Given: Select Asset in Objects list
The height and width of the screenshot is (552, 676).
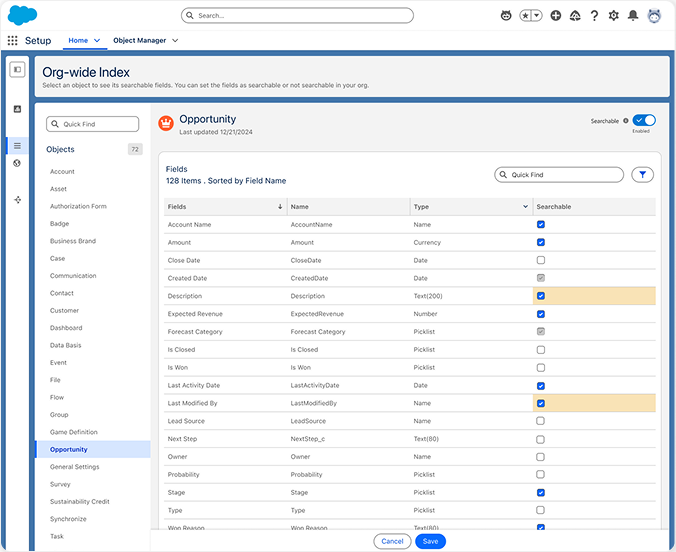Looking at the screenshot, I should point(58,189).
